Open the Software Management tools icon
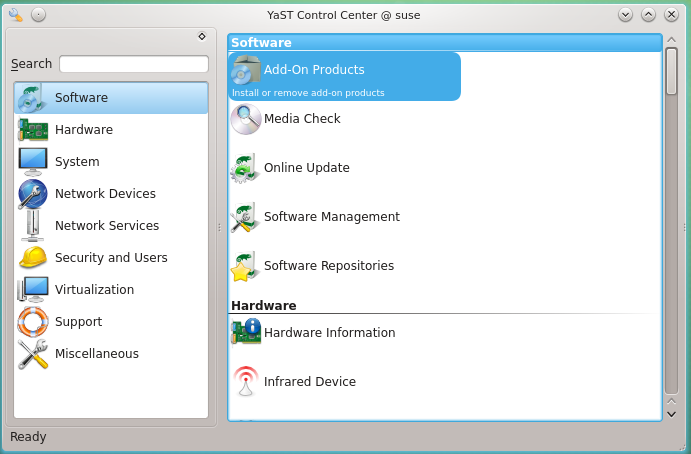This screenshot has width=691, height=454. [244, 217]
